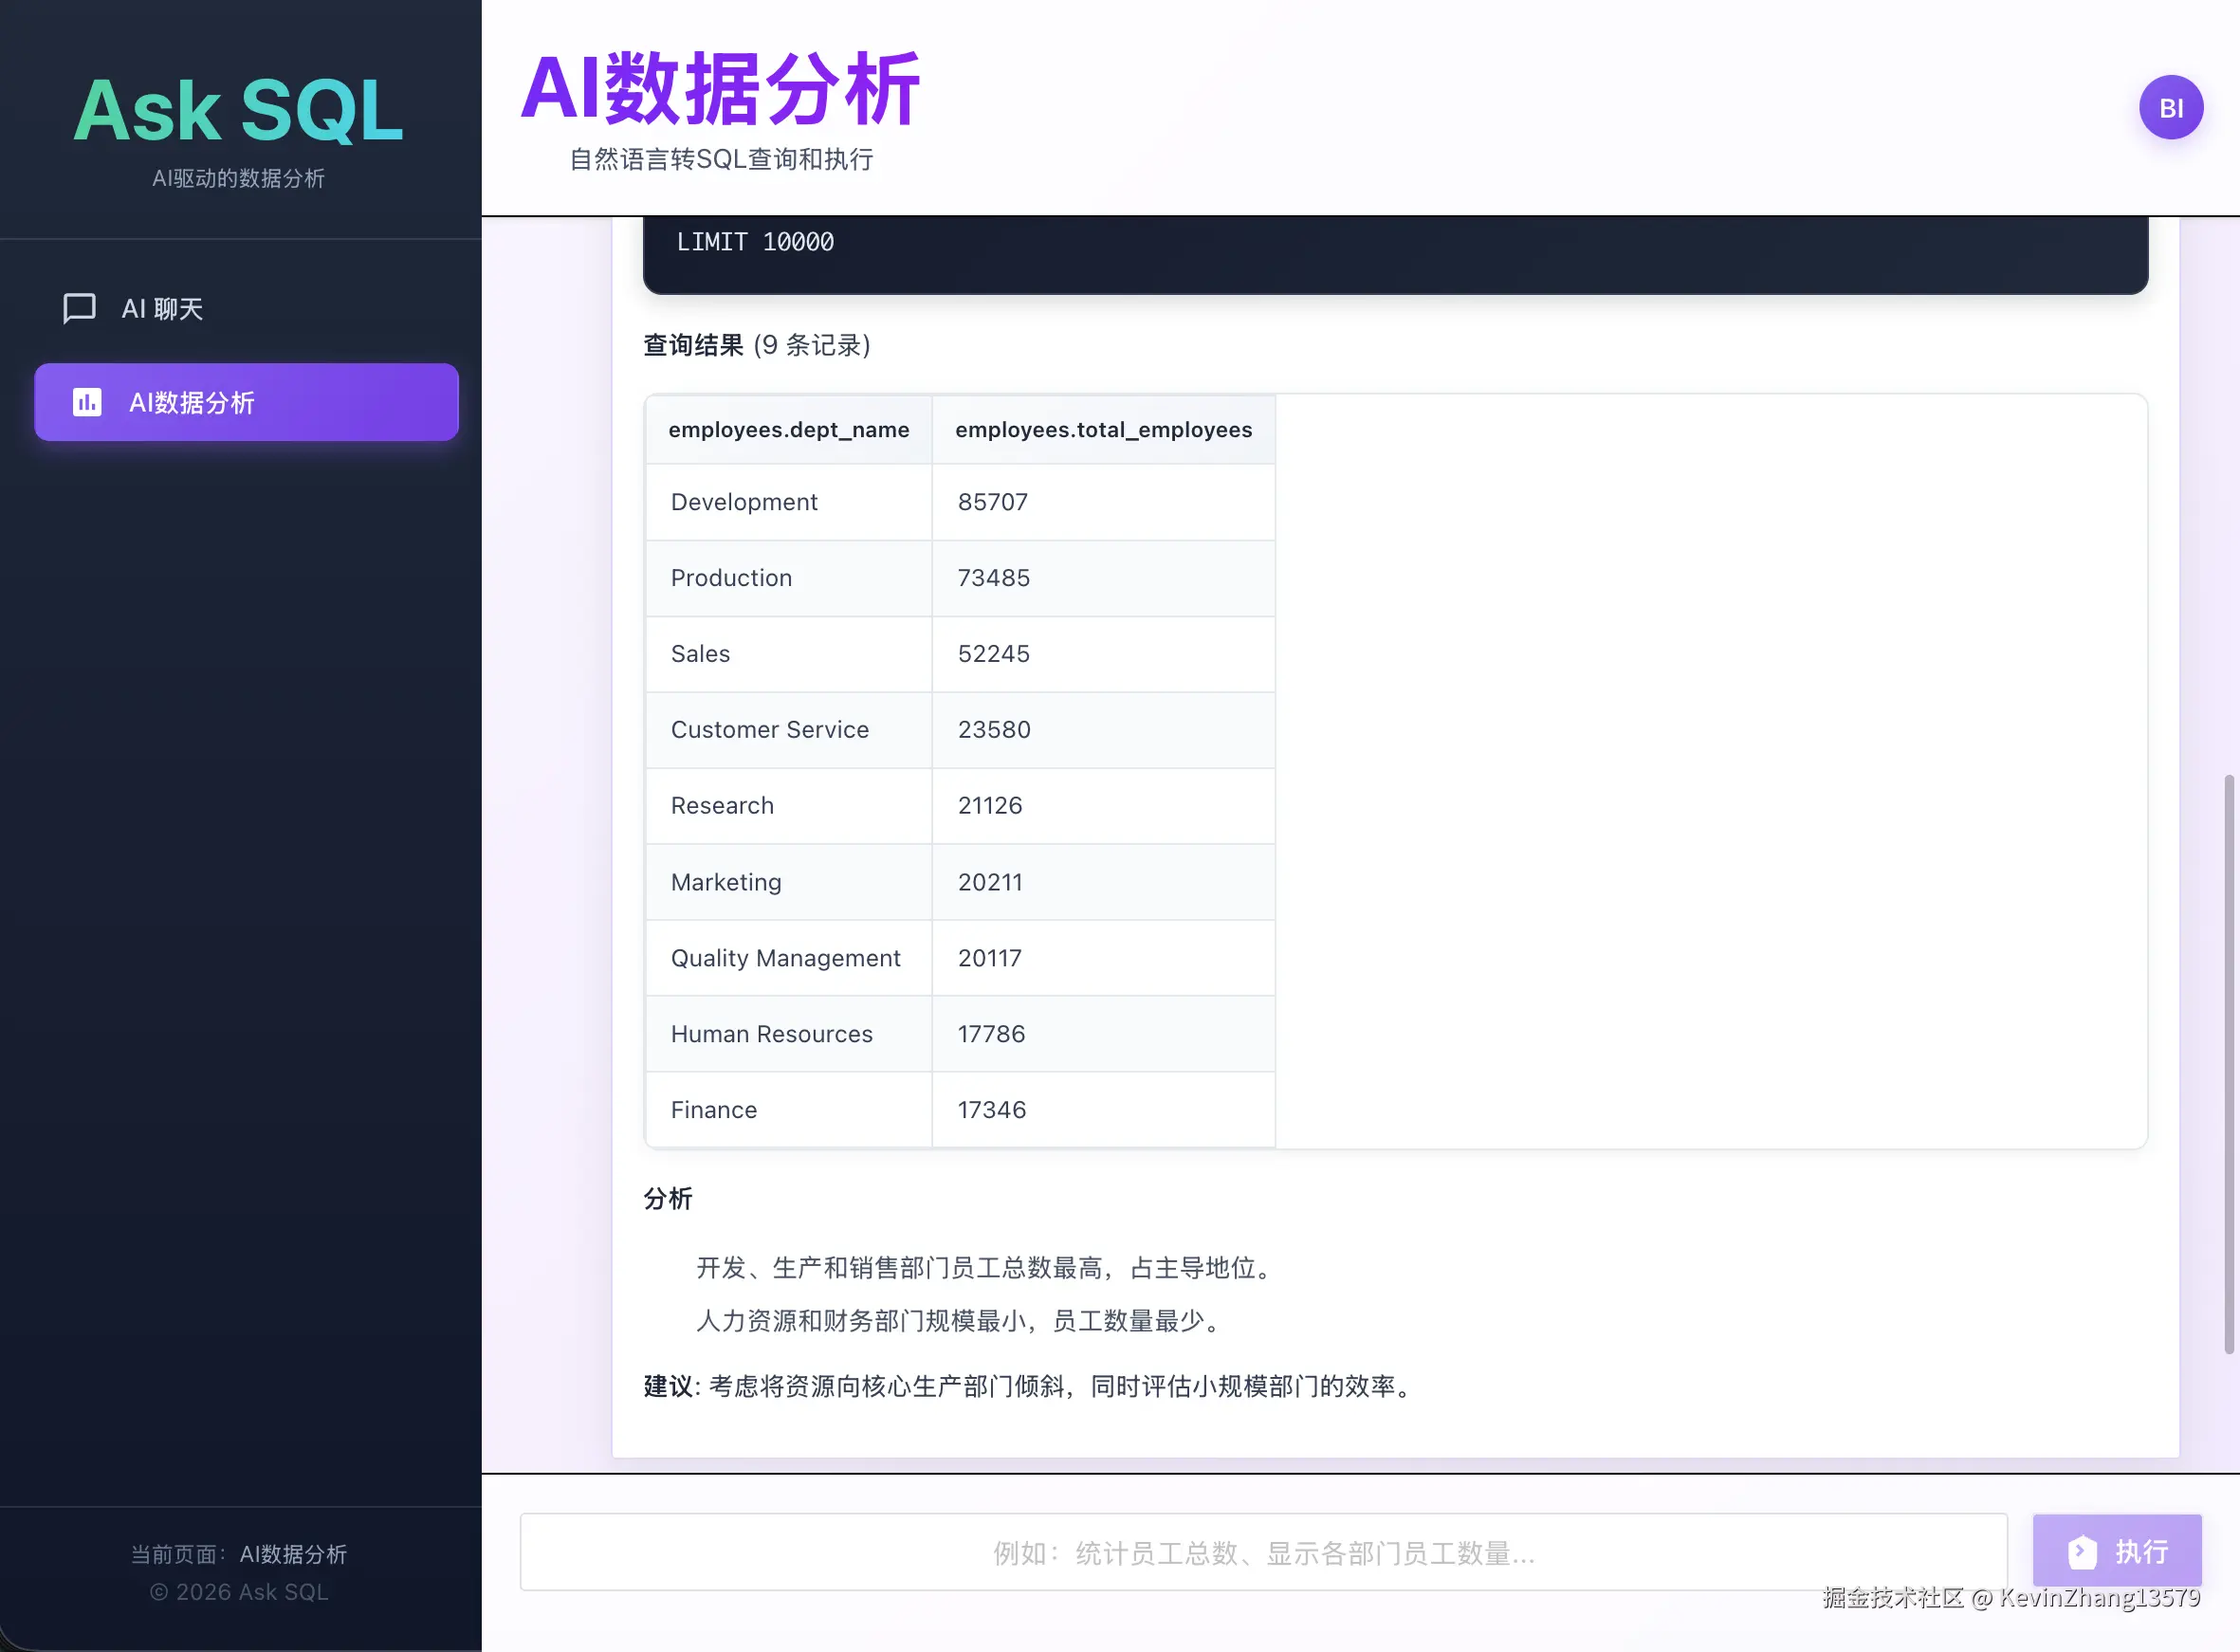This screenshot has height=1652, width=2240.
Task: Select the employees.total_employees column header
Action: 1103,429
